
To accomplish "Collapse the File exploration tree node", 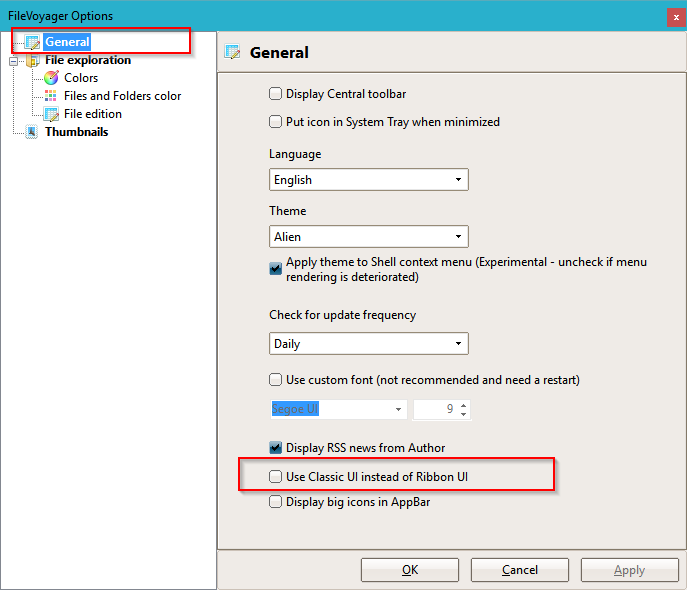I will (x=14, y=61).
